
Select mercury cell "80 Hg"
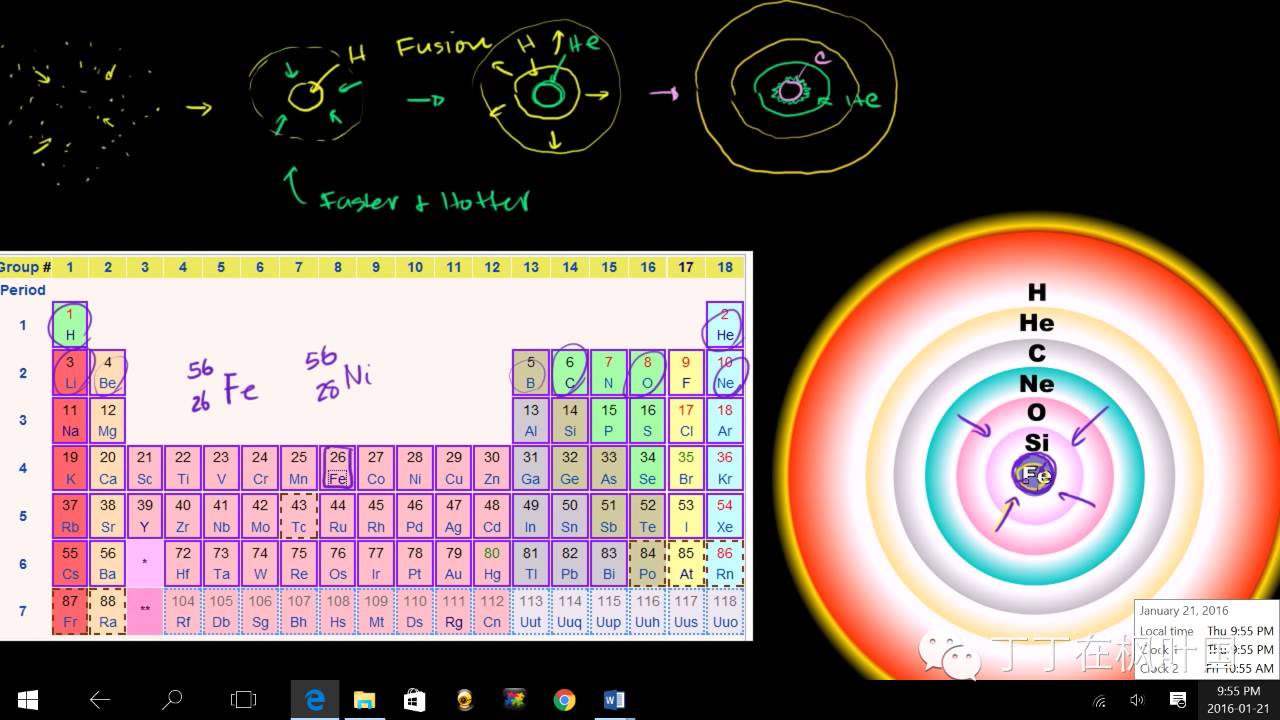pos(492,564)
